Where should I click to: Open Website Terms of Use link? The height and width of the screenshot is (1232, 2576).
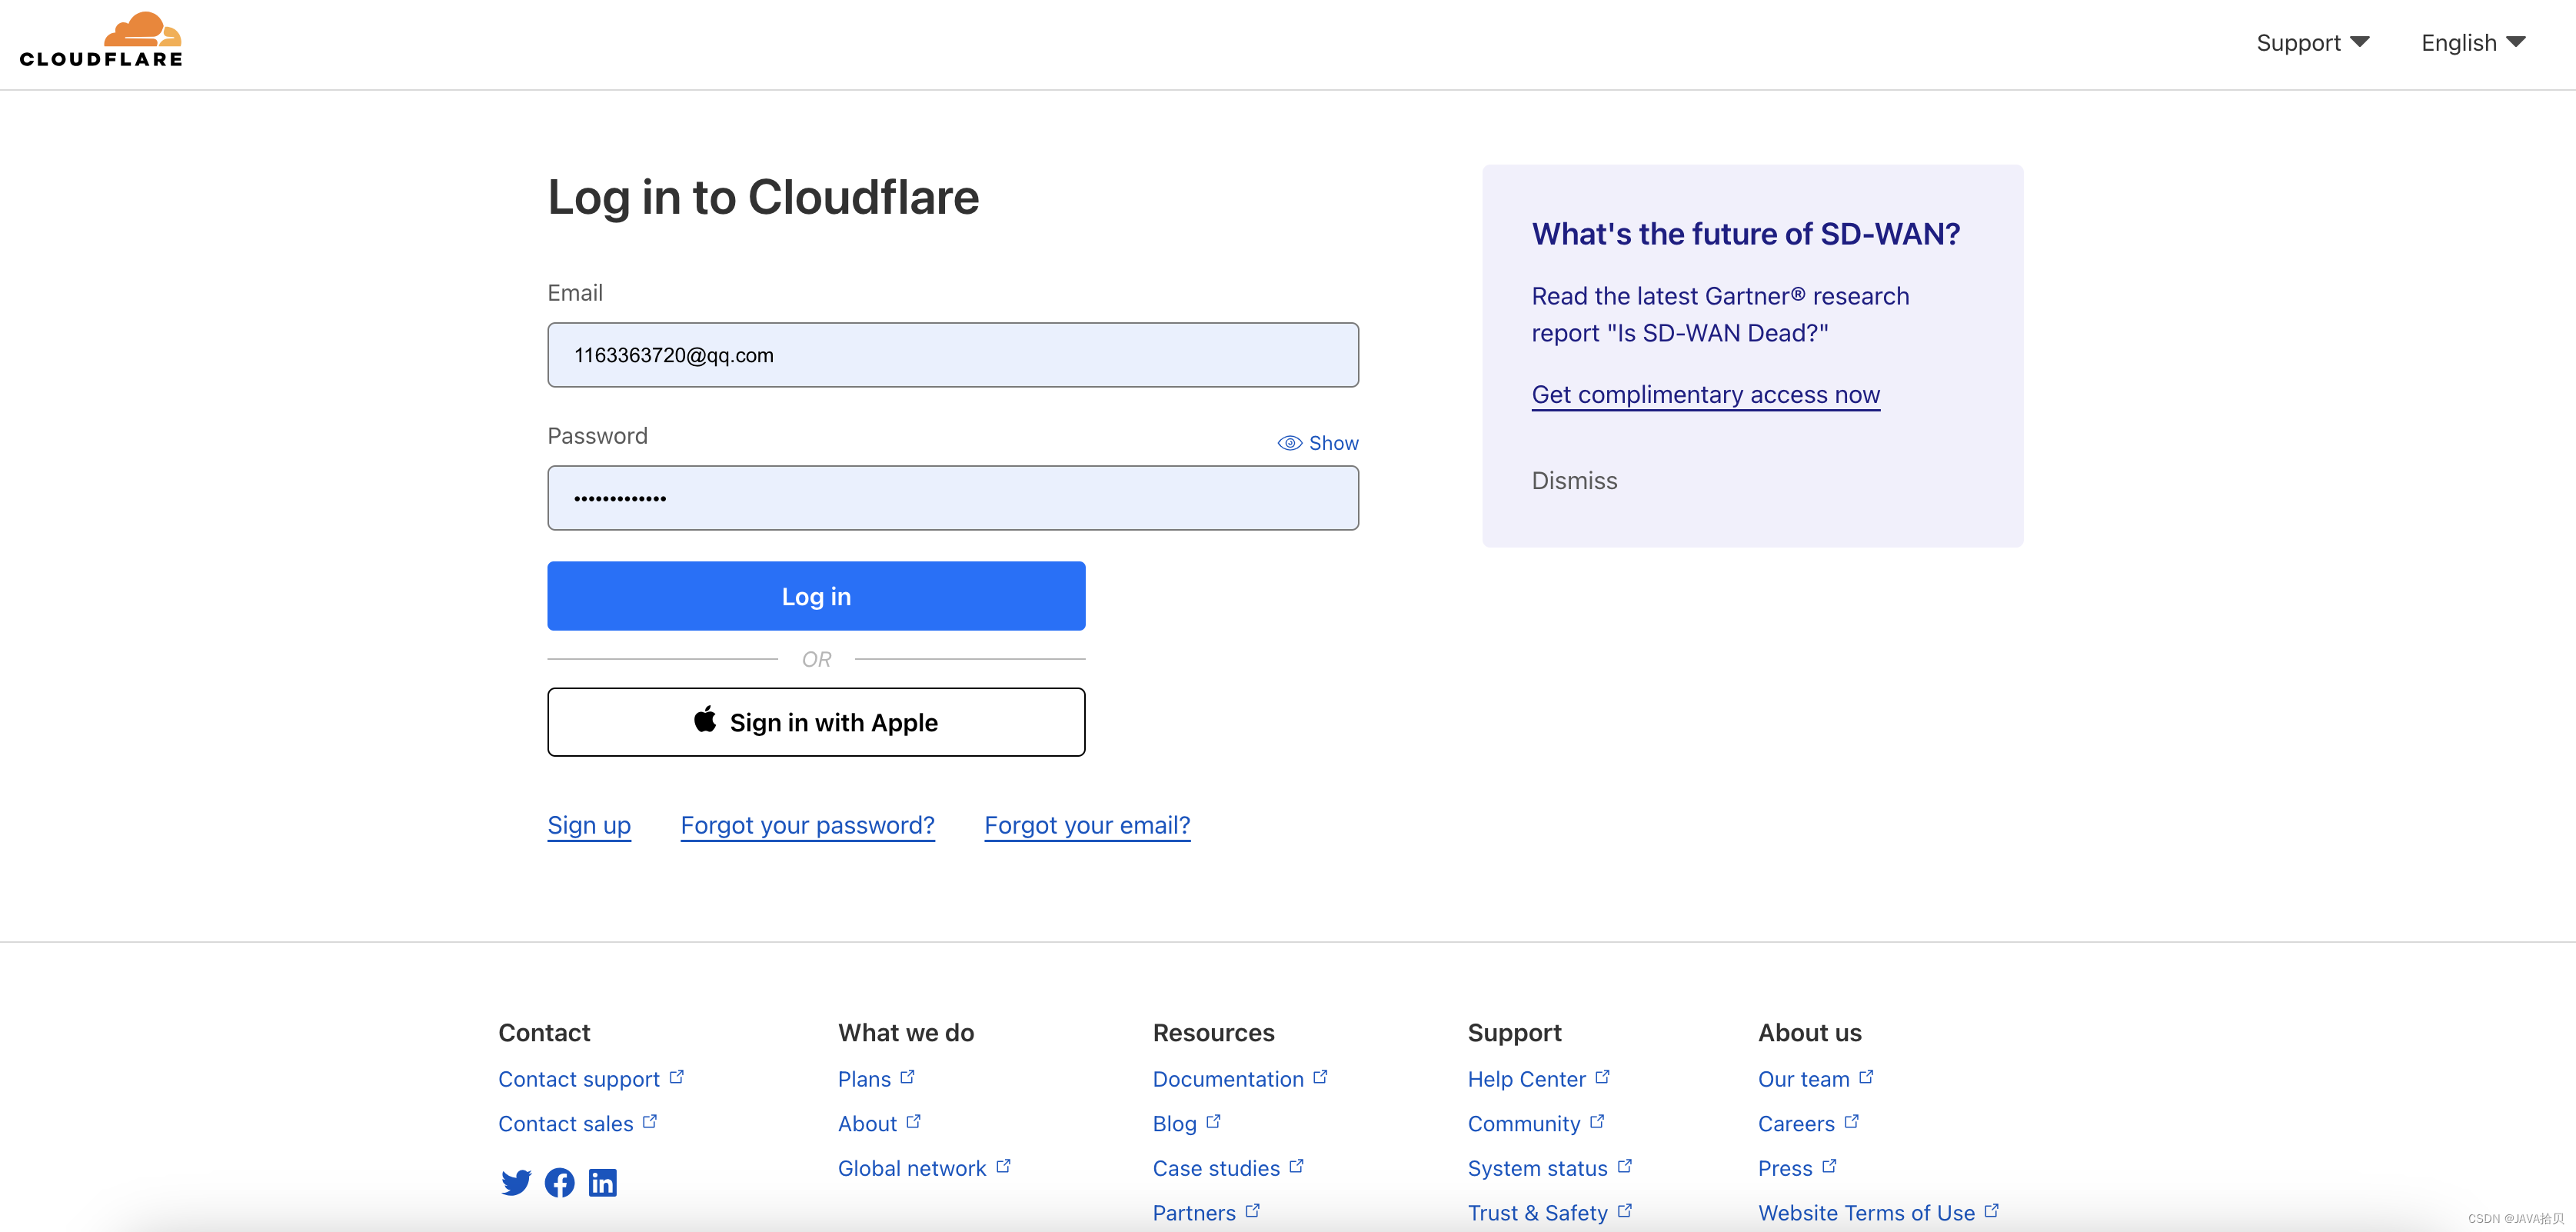[1878, 1213]
